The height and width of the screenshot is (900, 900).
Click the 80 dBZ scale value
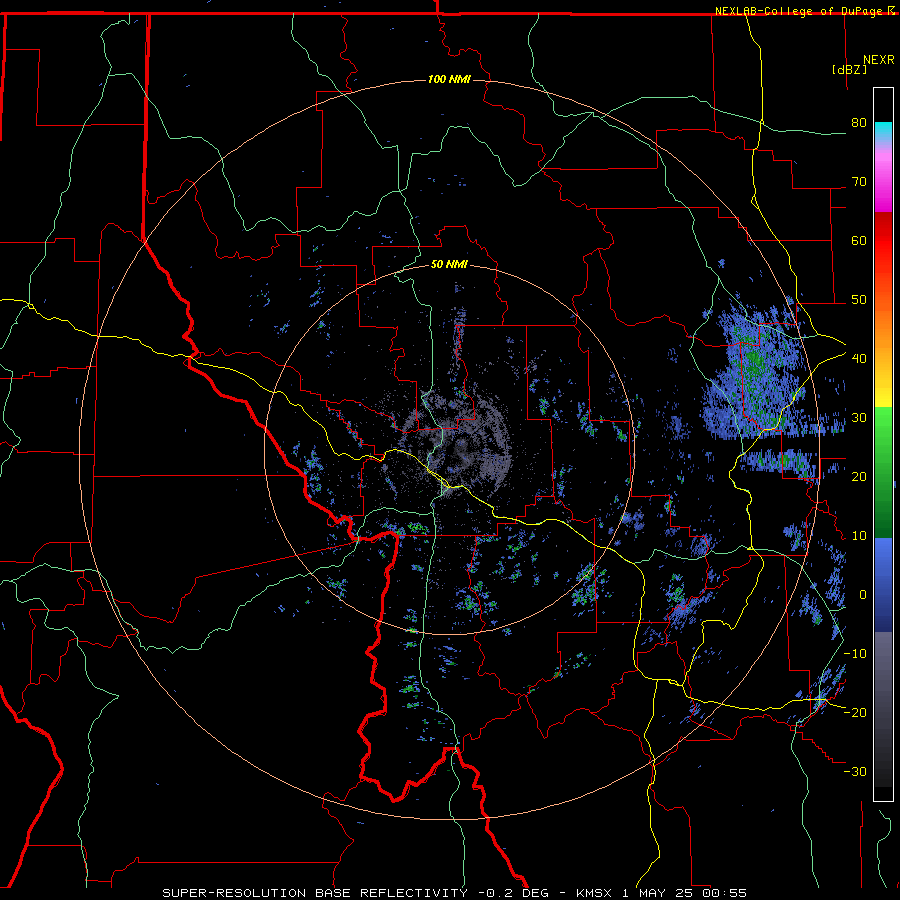(x=859, y=123)
